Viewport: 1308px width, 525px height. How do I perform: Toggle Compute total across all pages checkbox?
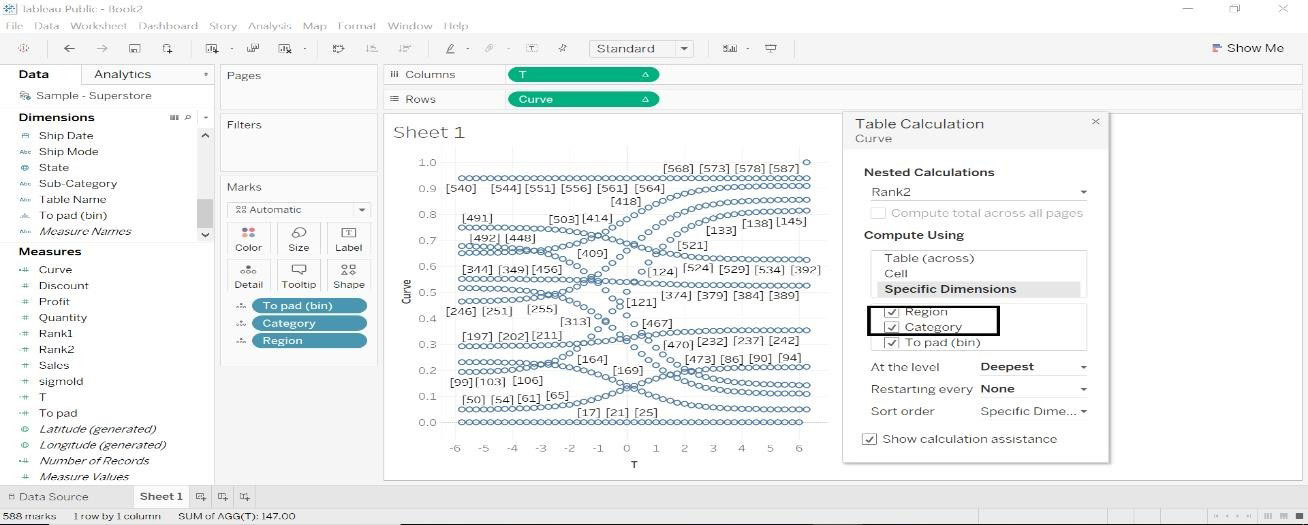coord(878,213)
